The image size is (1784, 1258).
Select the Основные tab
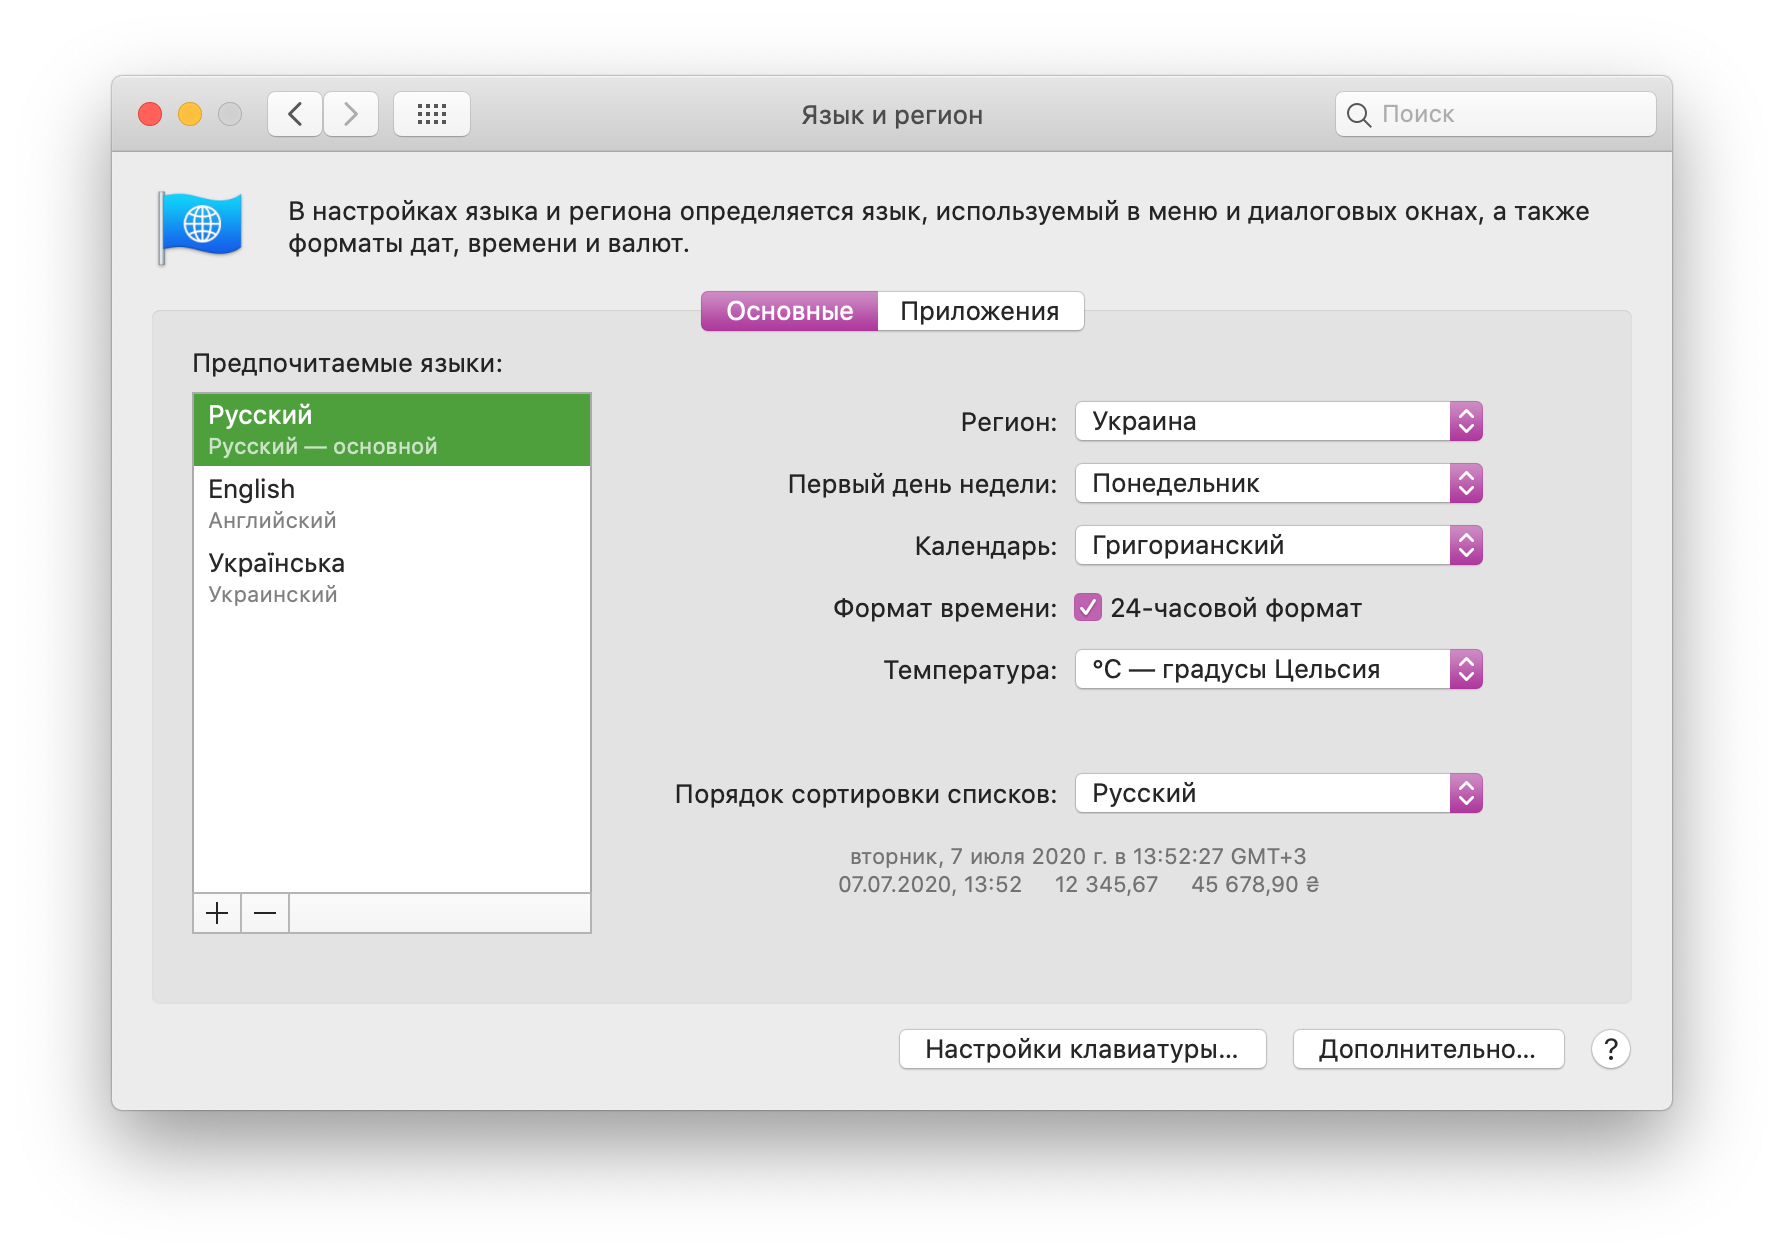coord(789,311)
